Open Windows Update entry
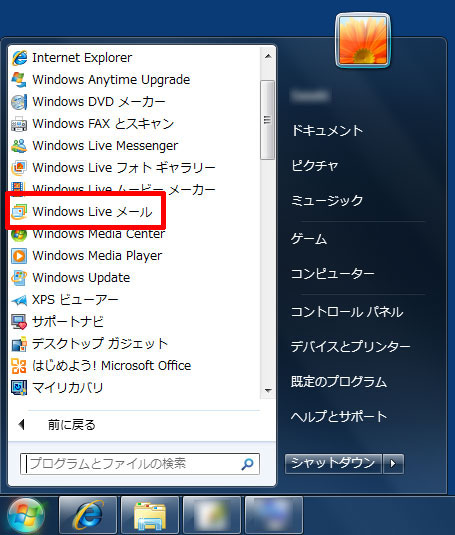This screenshot has width=455, height=535. (x=81, y=278)
